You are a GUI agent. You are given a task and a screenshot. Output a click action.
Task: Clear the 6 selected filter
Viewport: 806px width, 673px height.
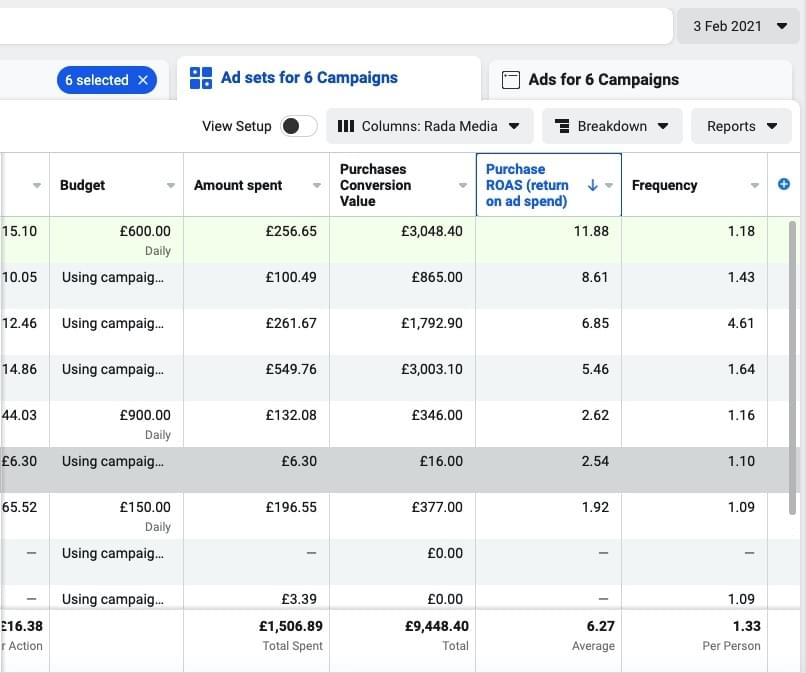143,80
